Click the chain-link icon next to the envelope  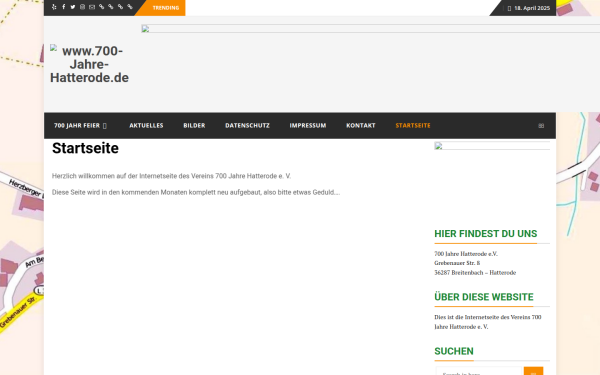click(101, 7)
